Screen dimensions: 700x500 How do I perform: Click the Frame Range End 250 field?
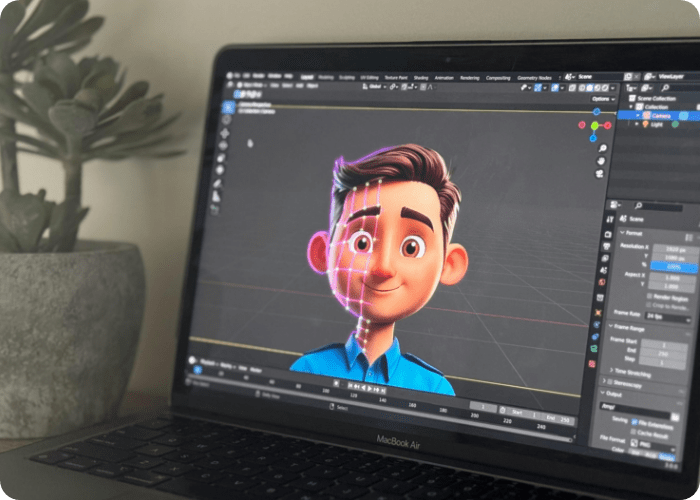664,354
